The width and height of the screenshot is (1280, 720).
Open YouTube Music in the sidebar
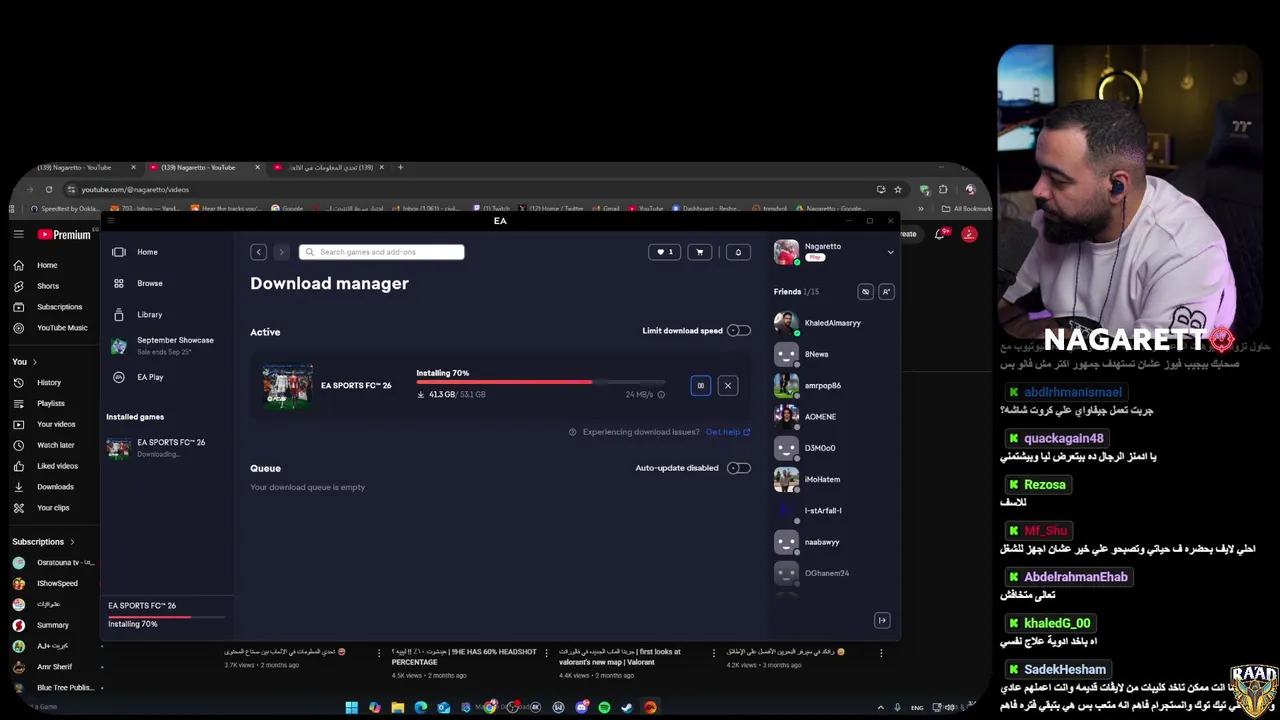[62, 328]
